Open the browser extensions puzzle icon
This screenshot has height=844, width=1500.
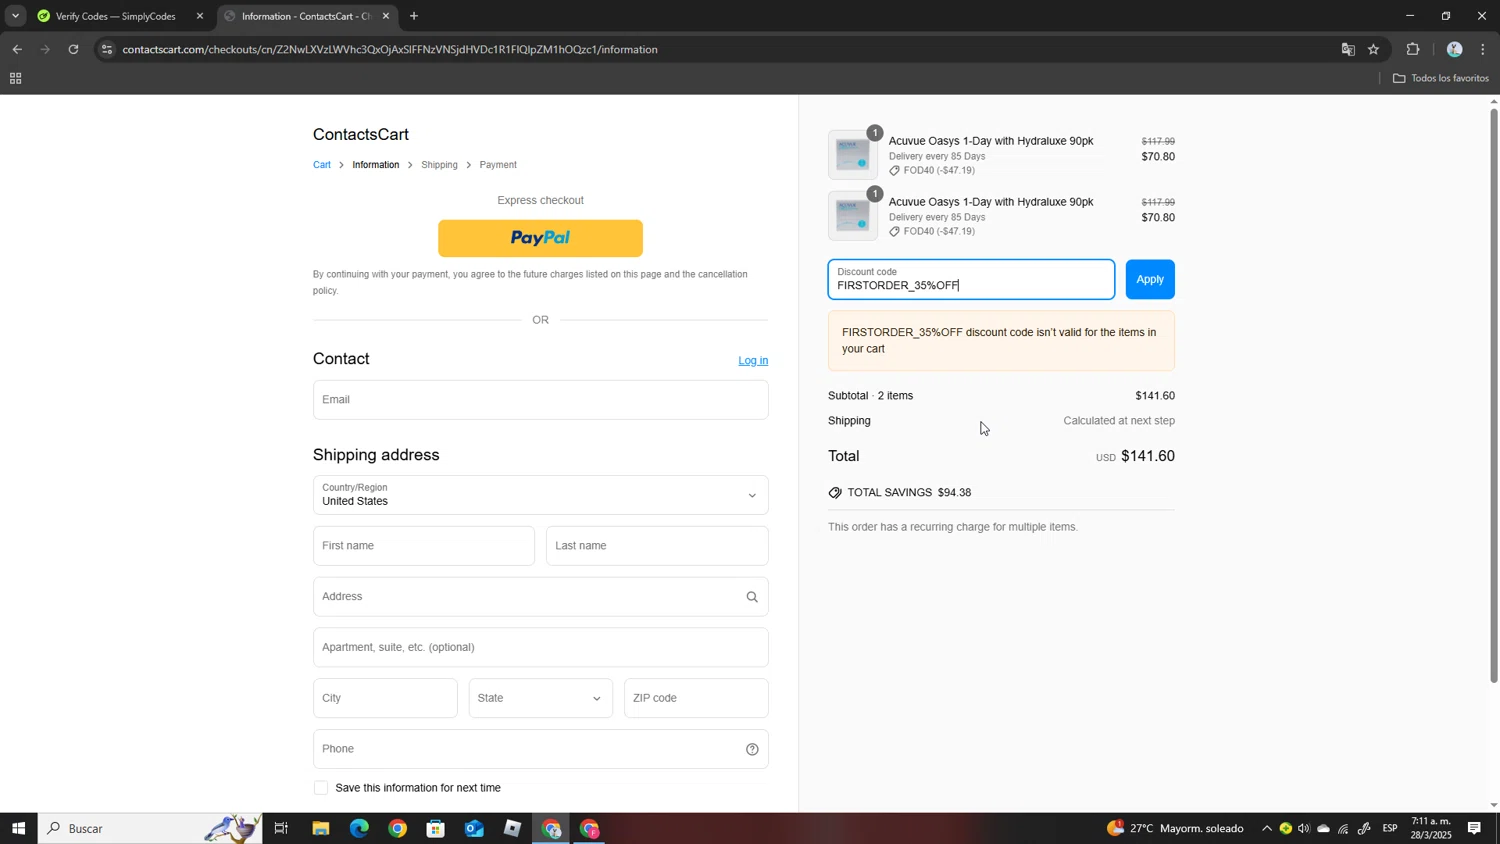click(1413, 49)
